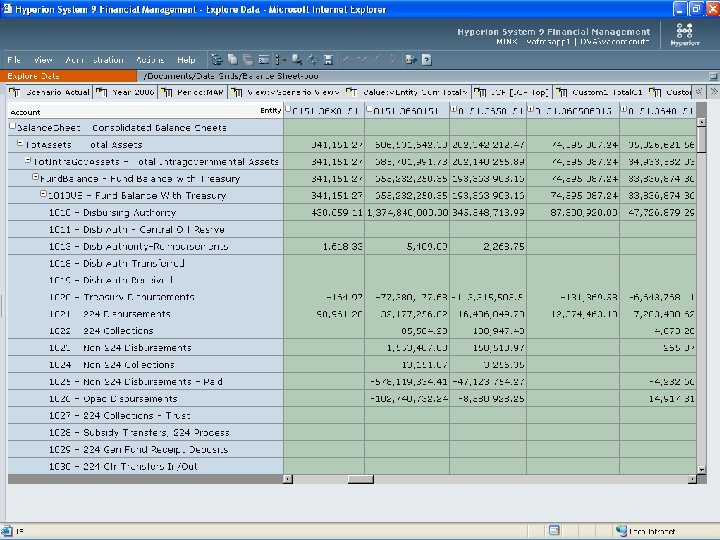Image resolution: width=720 pixels, height=540 pixels.
Task: Click the Scenario dimension icon in POV bar
Action: (x=15, y=92)
